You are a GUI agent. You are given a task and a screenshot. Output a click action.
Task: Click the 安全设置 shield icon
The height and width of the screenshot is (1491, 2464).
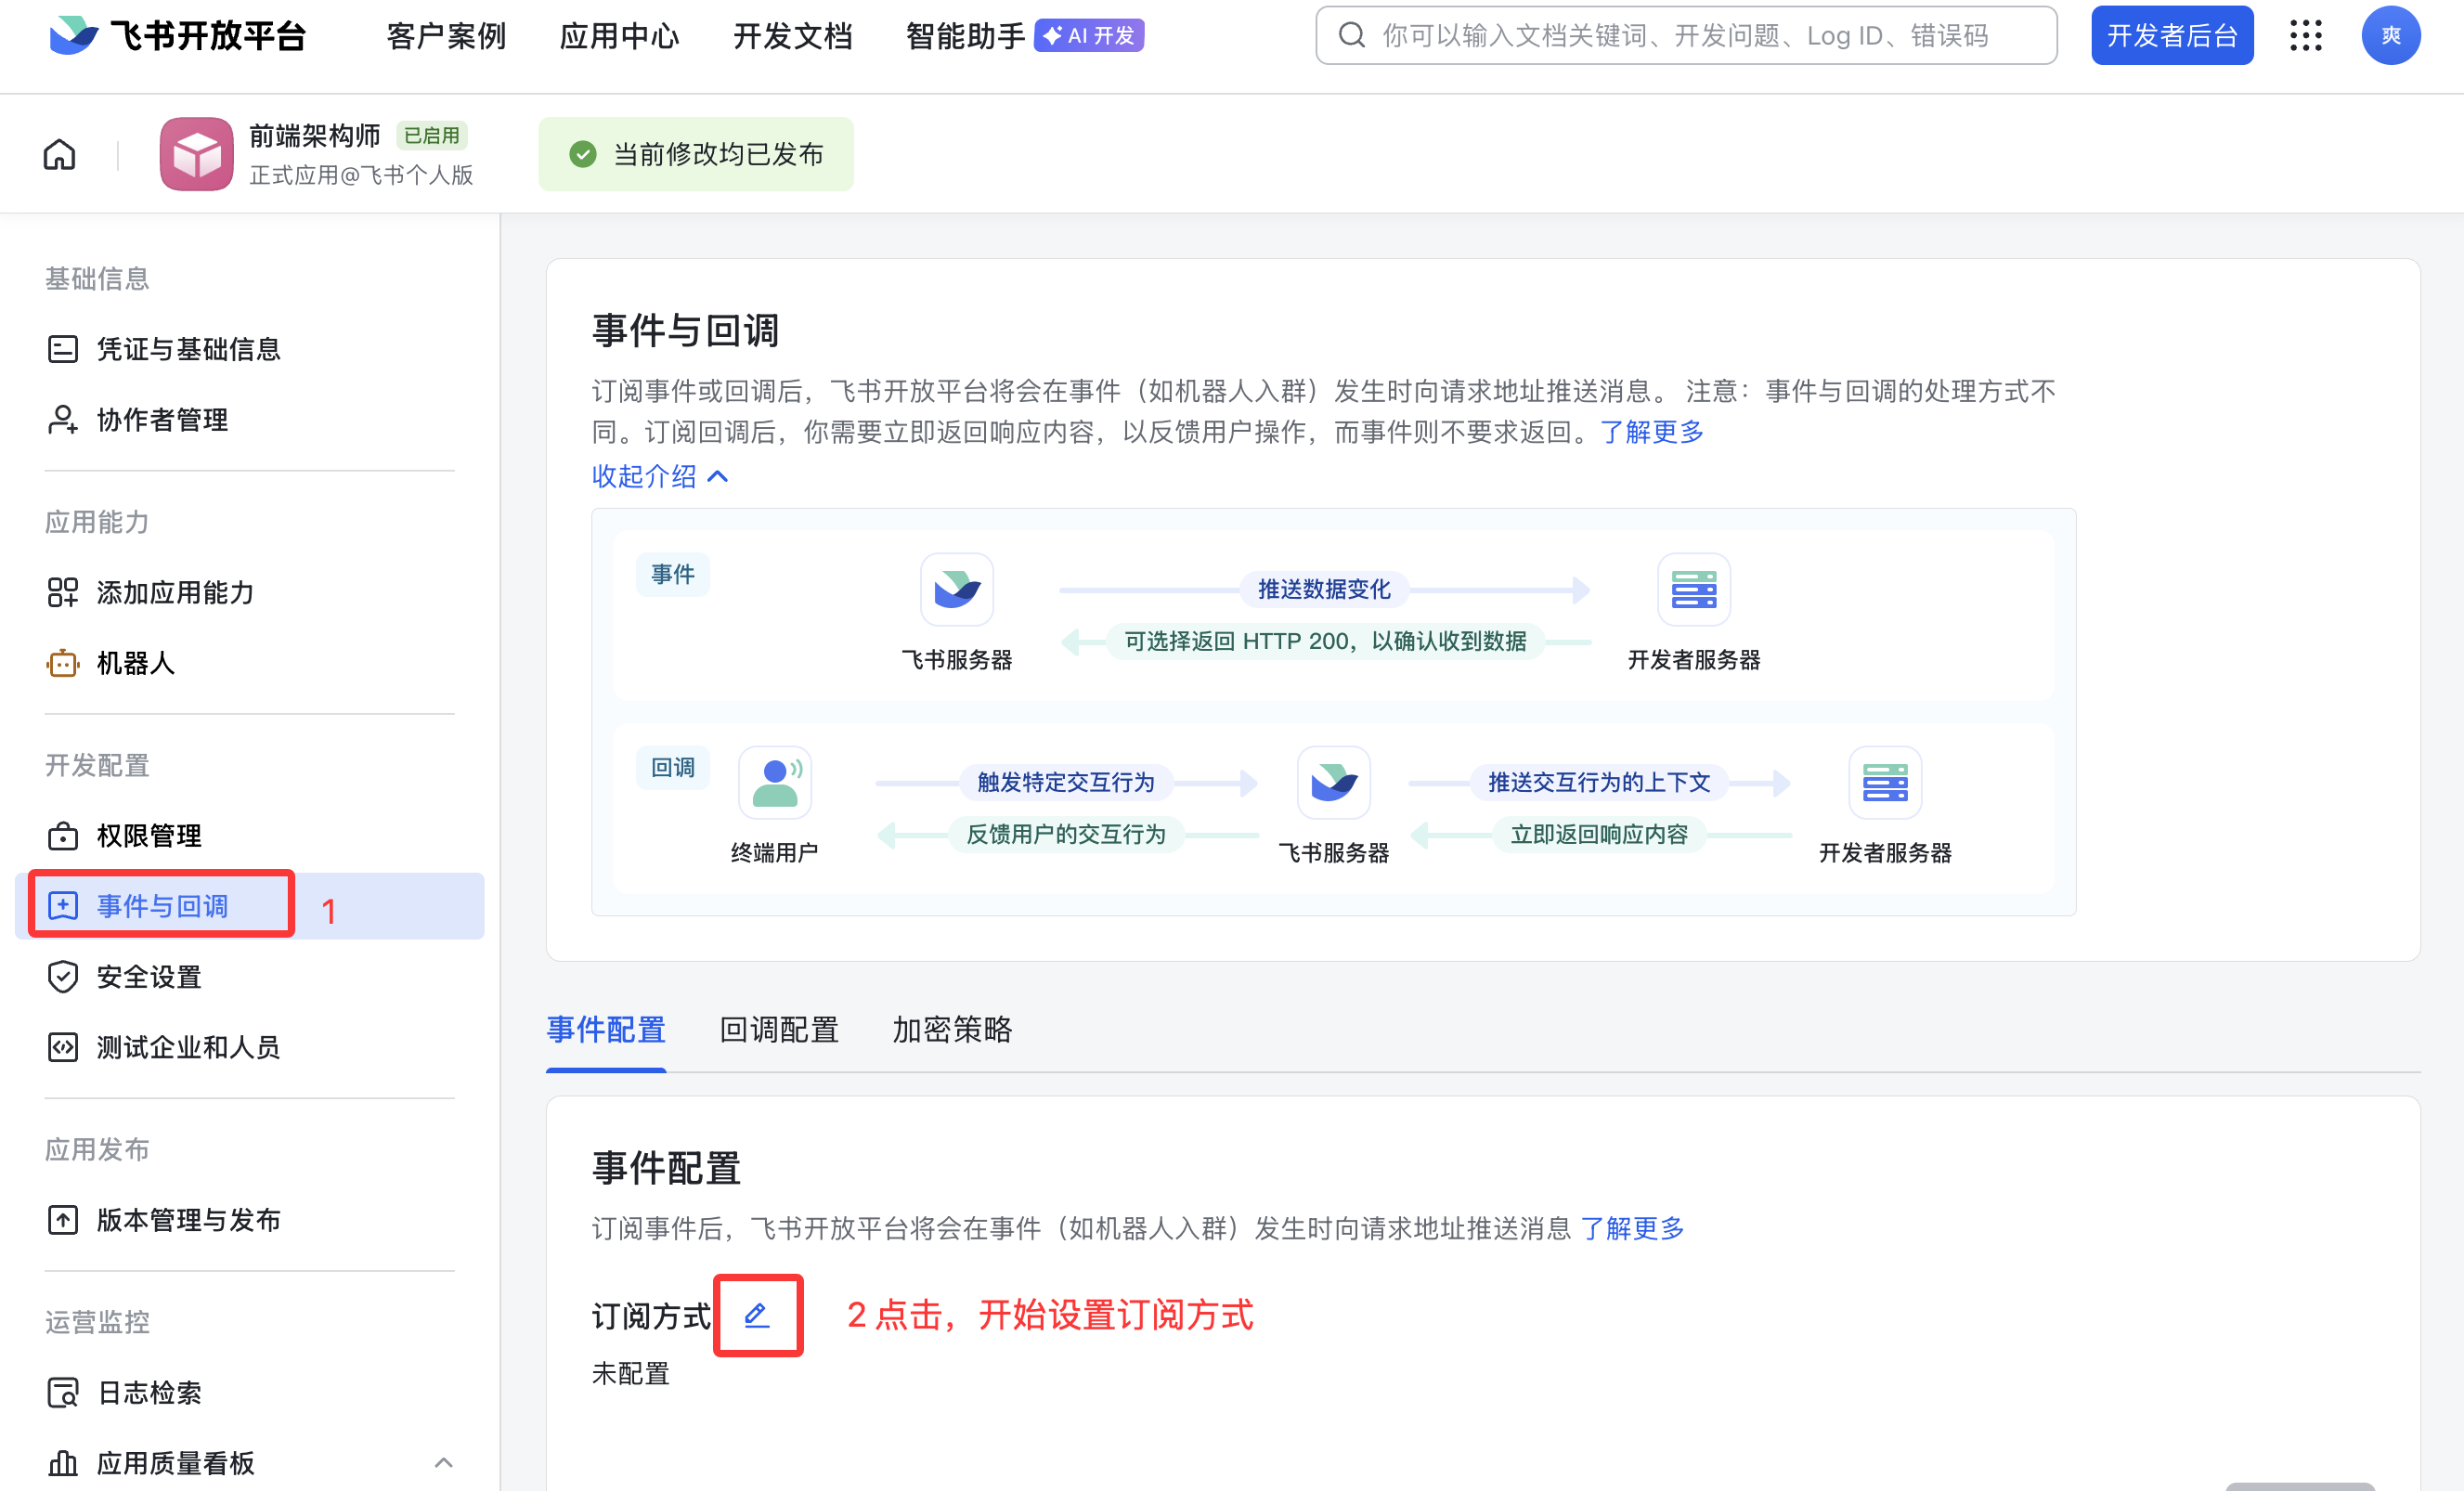point(62,977)
